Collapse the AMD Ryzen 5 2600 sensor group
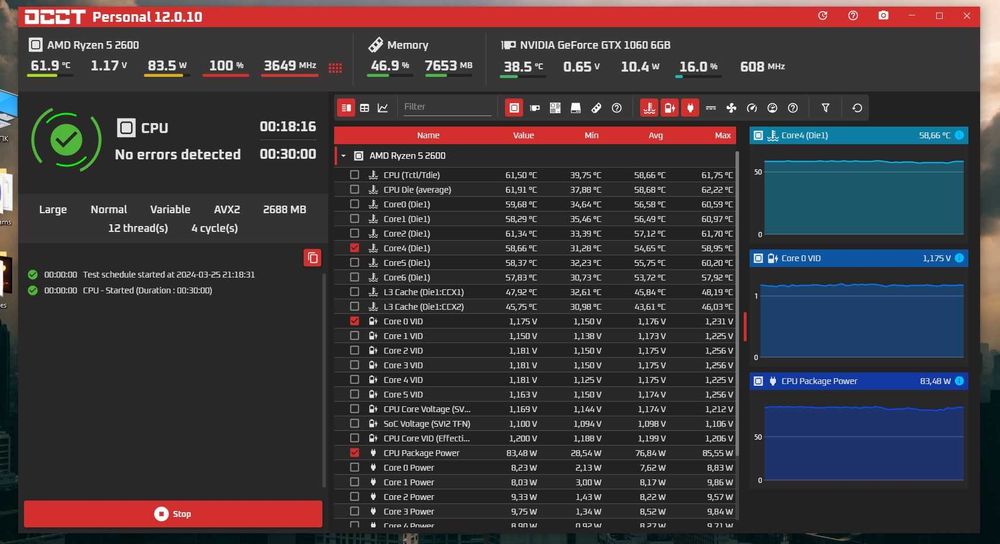The width and height of the screenshot is (1000, 544). tap(343, 156)
